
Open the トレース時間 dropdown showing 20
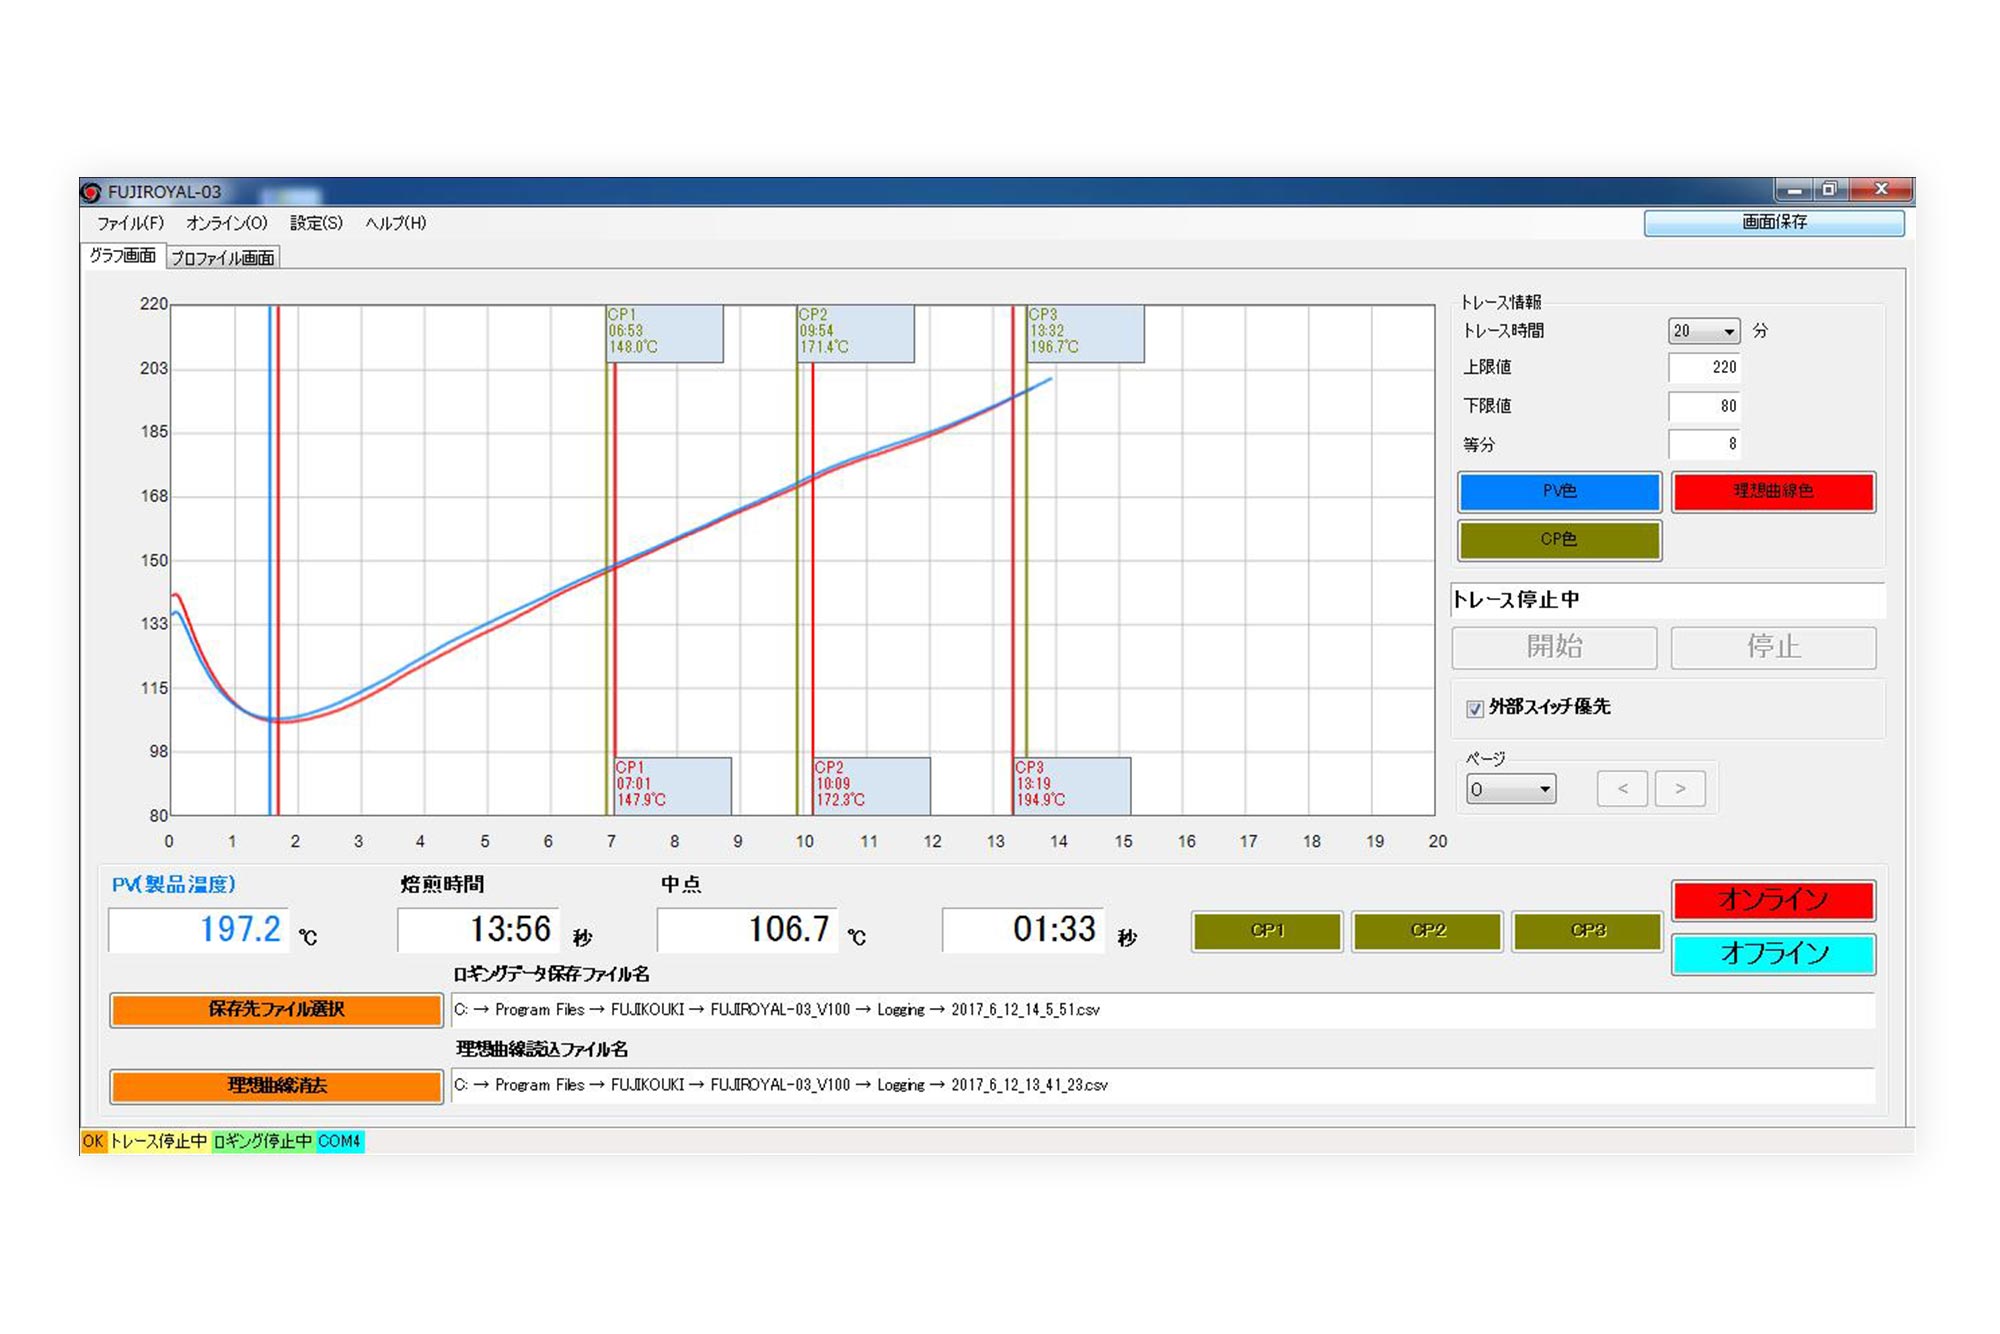tap(1704, 331)
